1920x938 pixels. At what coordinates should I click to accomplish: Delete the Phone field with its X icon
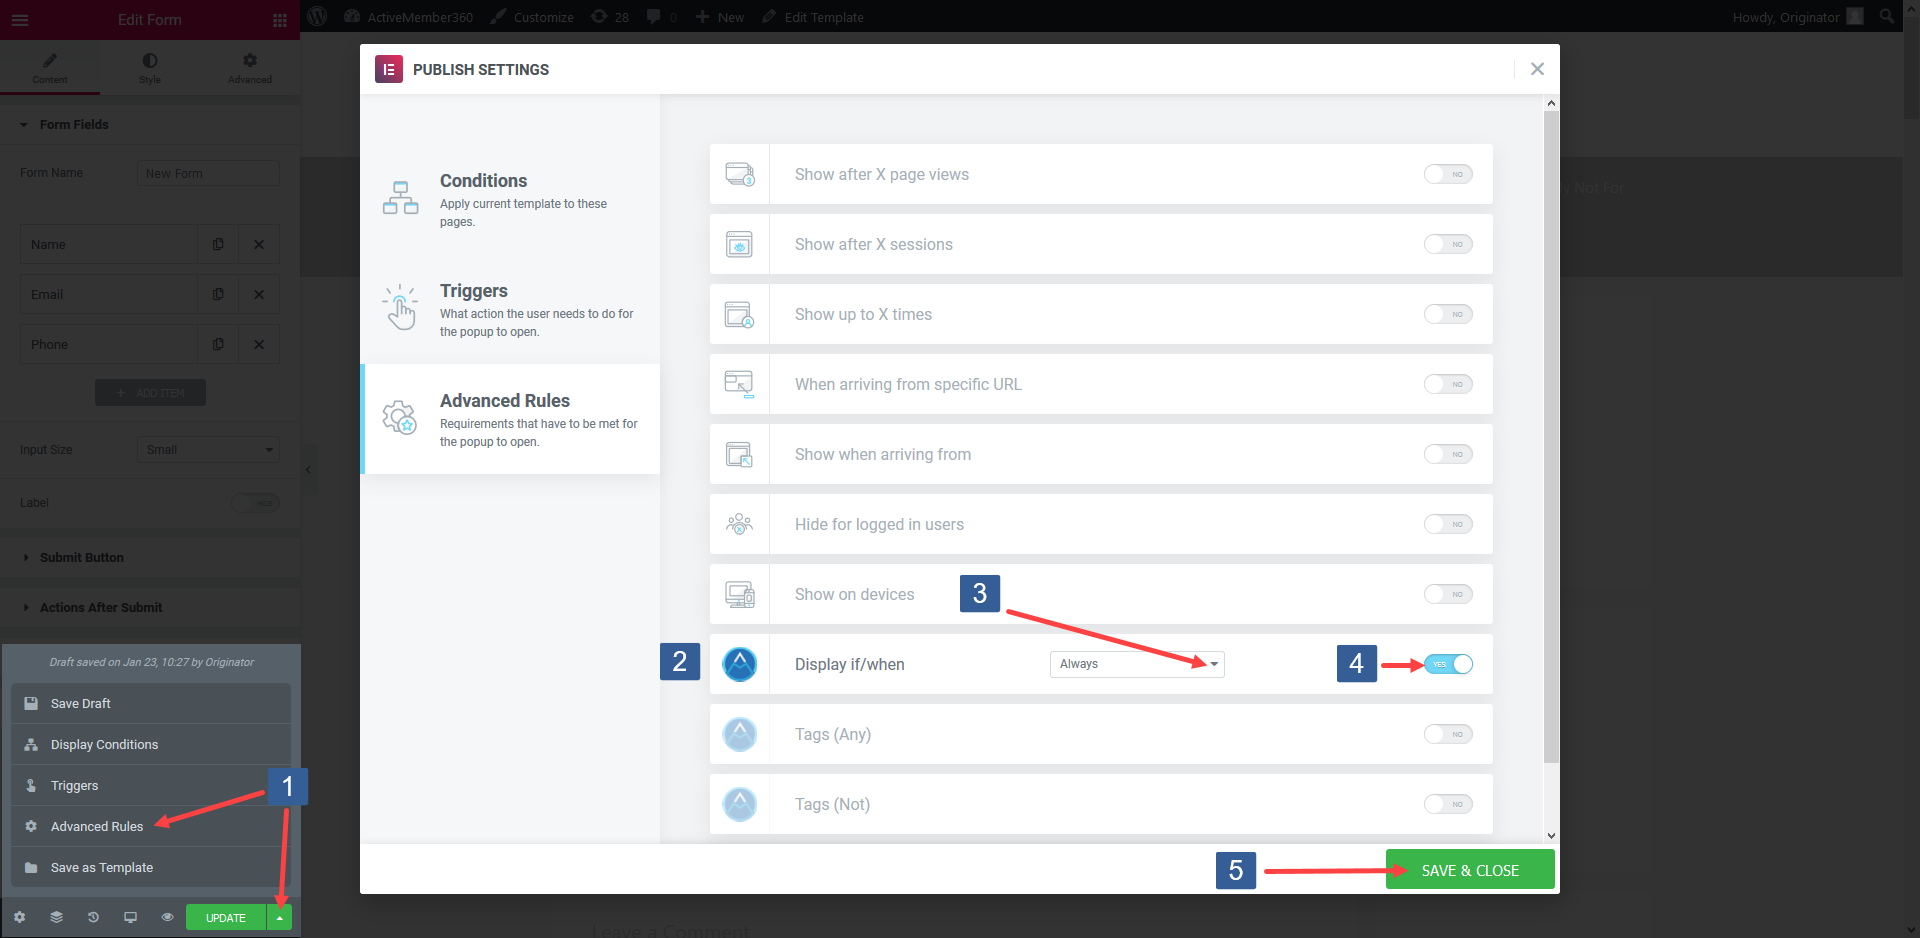point(258,343)
